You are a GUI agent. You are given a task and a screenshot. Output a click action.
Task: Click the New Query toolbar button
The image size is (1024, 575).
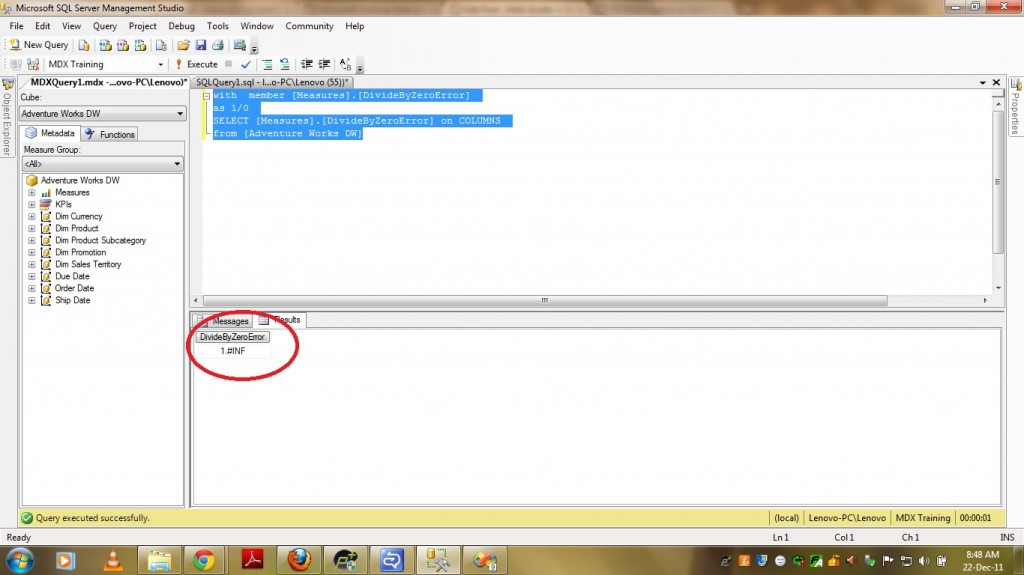point(39,44)
